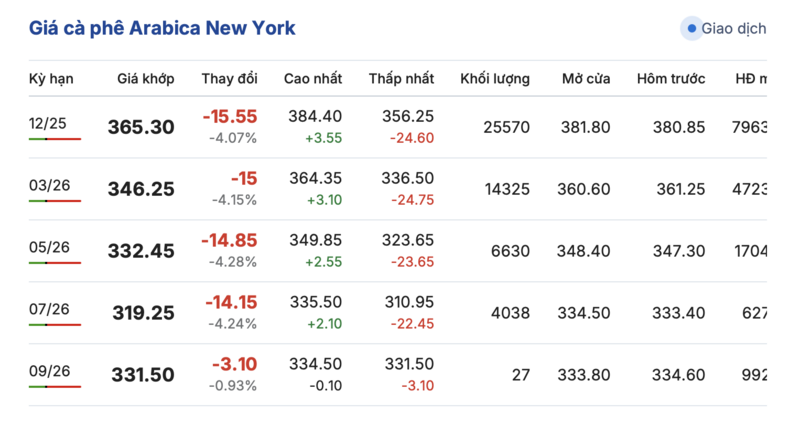800x423 pixels.
Task: Click the Mở cửa column header
Action: click(586, 79)
